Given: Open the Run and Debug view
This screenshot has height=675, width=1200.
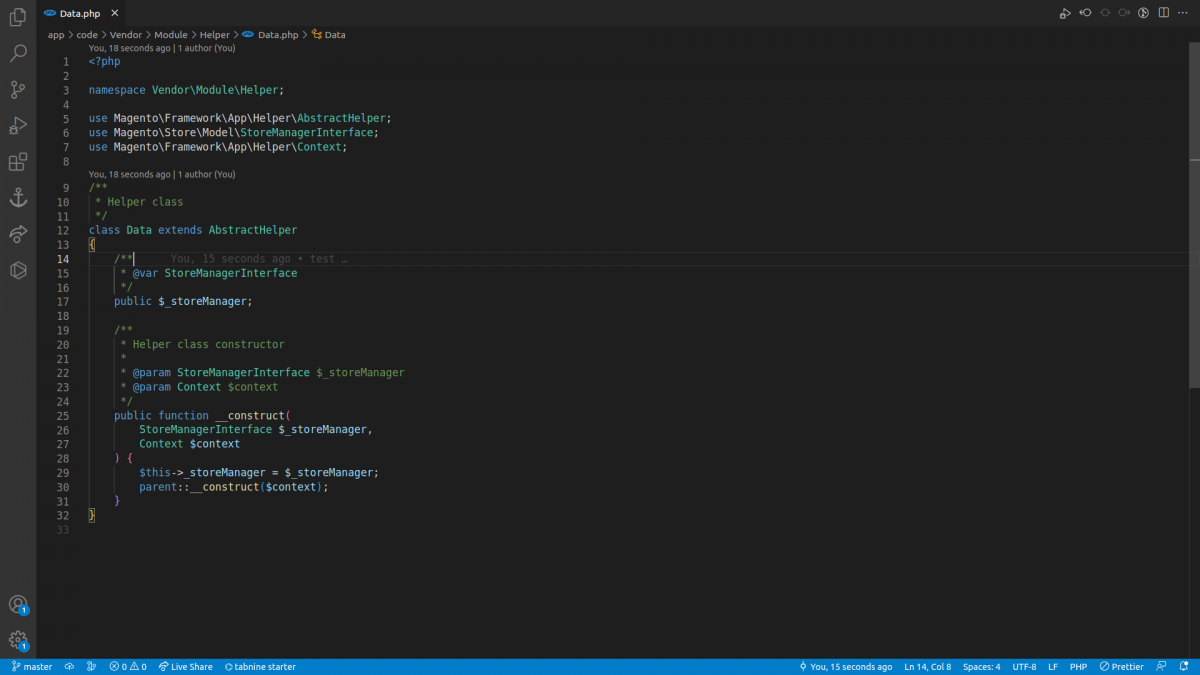Looking at the screenshot, I should pos(17,125).
